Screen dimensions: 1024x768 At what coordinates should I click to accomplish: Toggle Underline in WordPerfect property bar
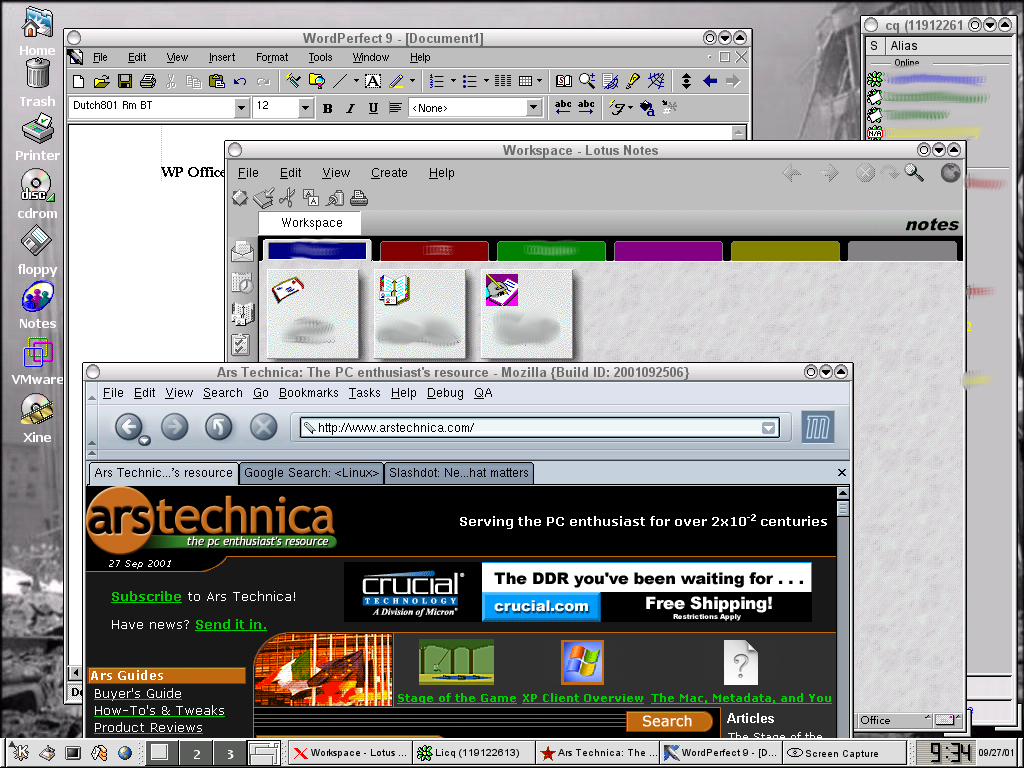pos(373,108)
